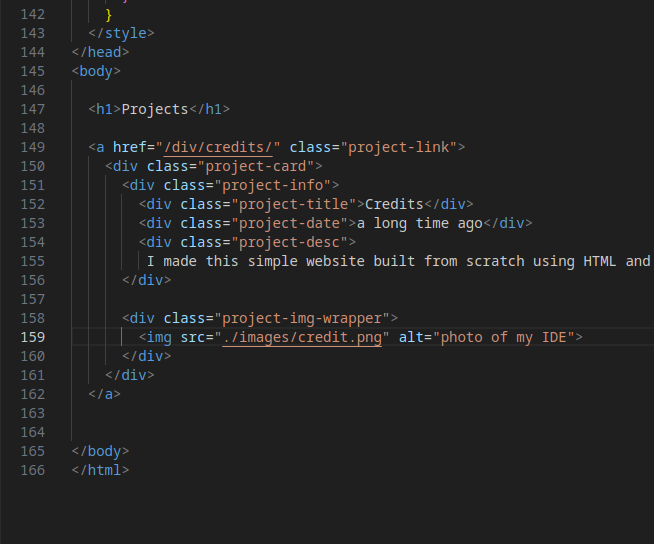Click line number 147 in the gutter
Image resolution: width=654 pixels, height=544 pixels.
[32, 109]
